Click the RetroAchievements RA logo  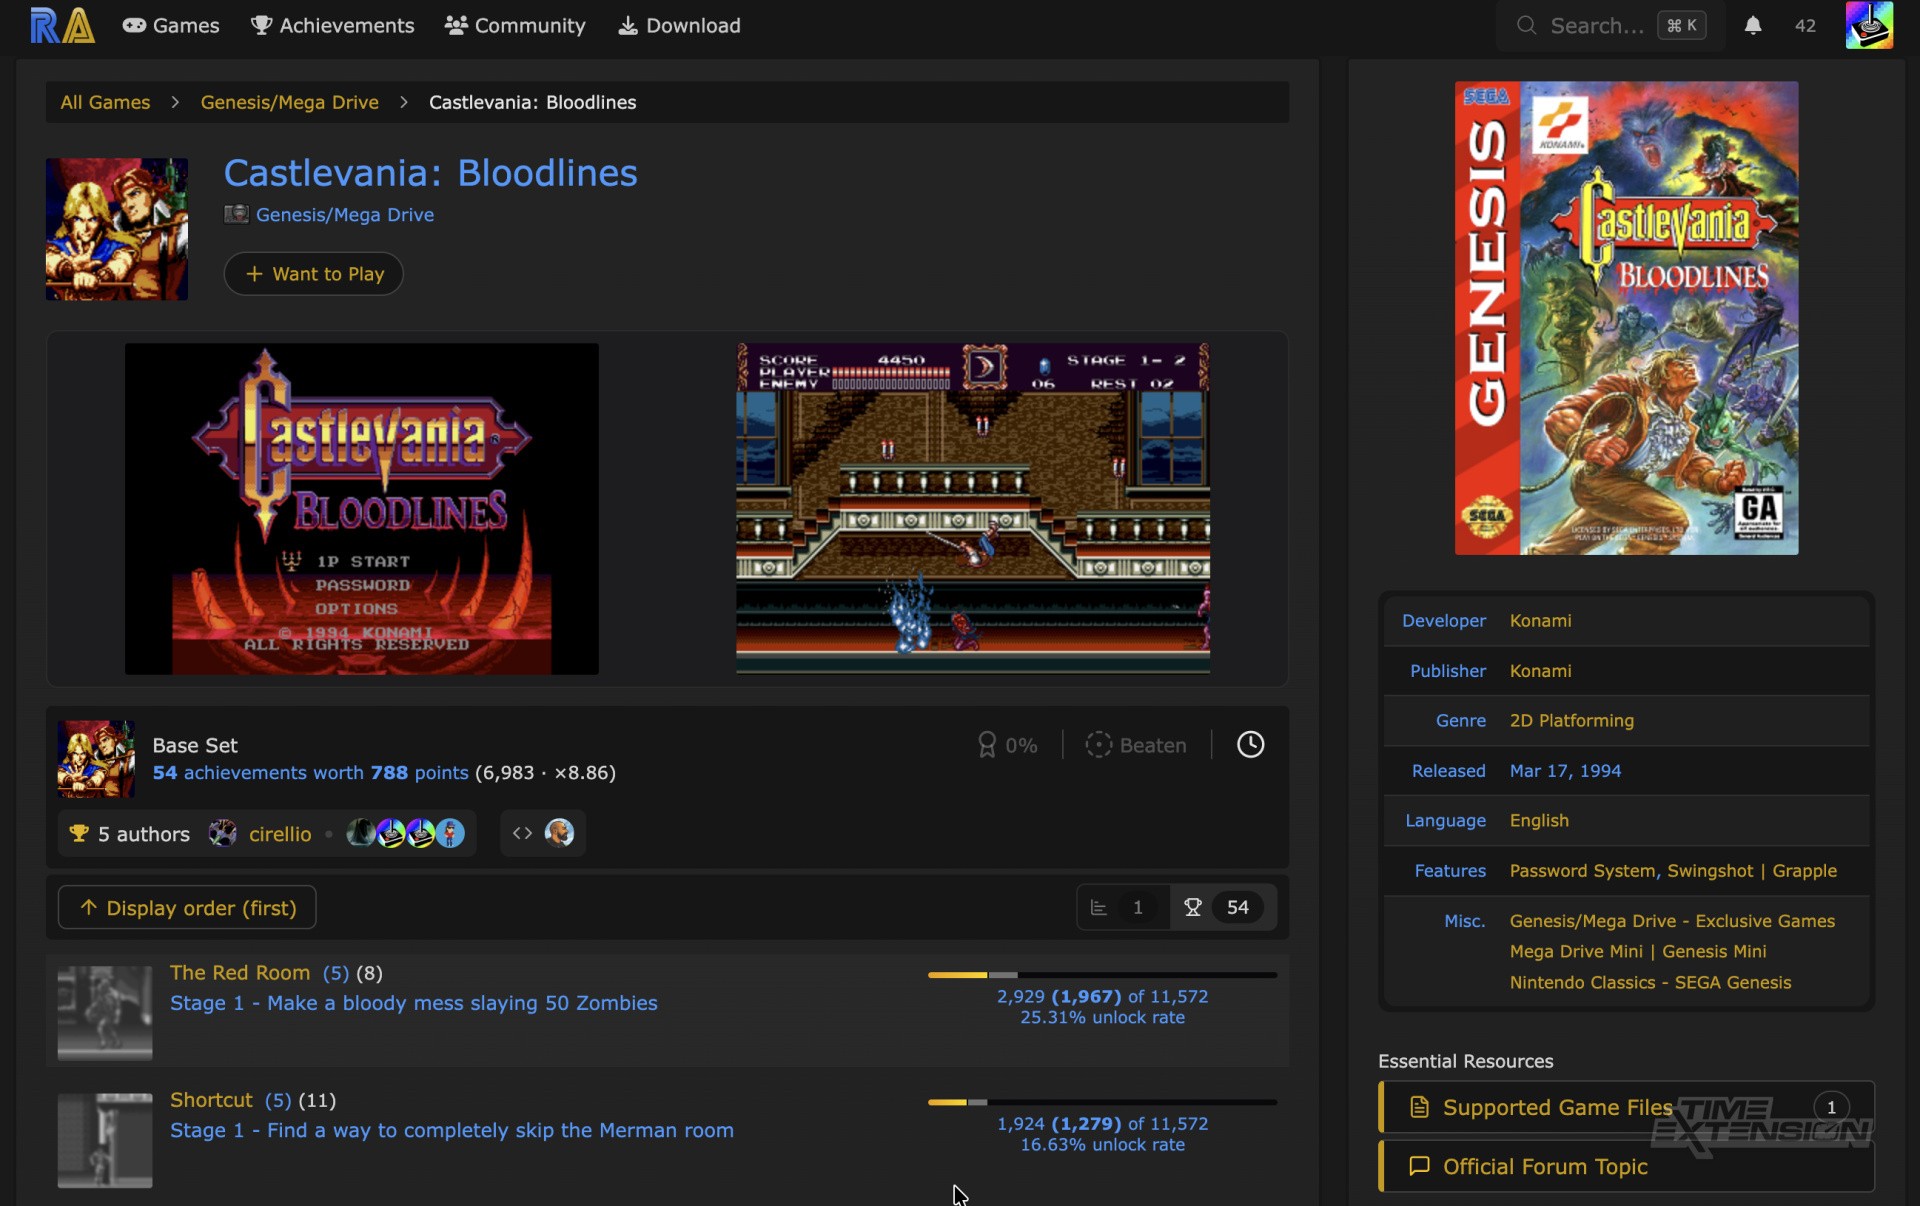pyautogui.click(x=62, y=25)
